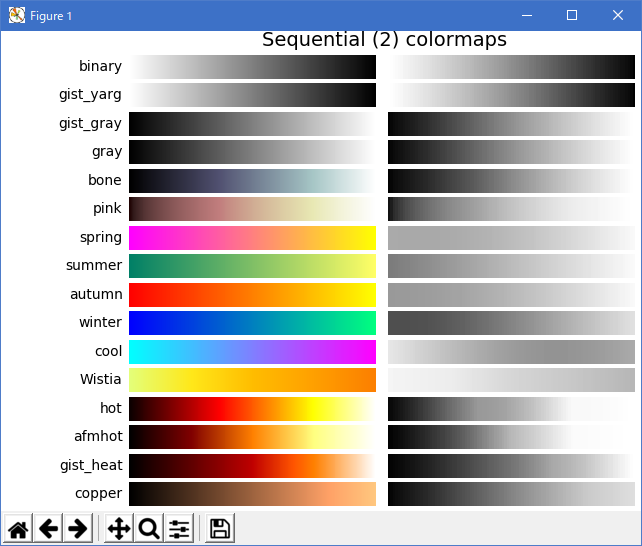Click grayscale lightness bar beside Wistia
This screenshot has height=546, width=642.
(511, 380)
